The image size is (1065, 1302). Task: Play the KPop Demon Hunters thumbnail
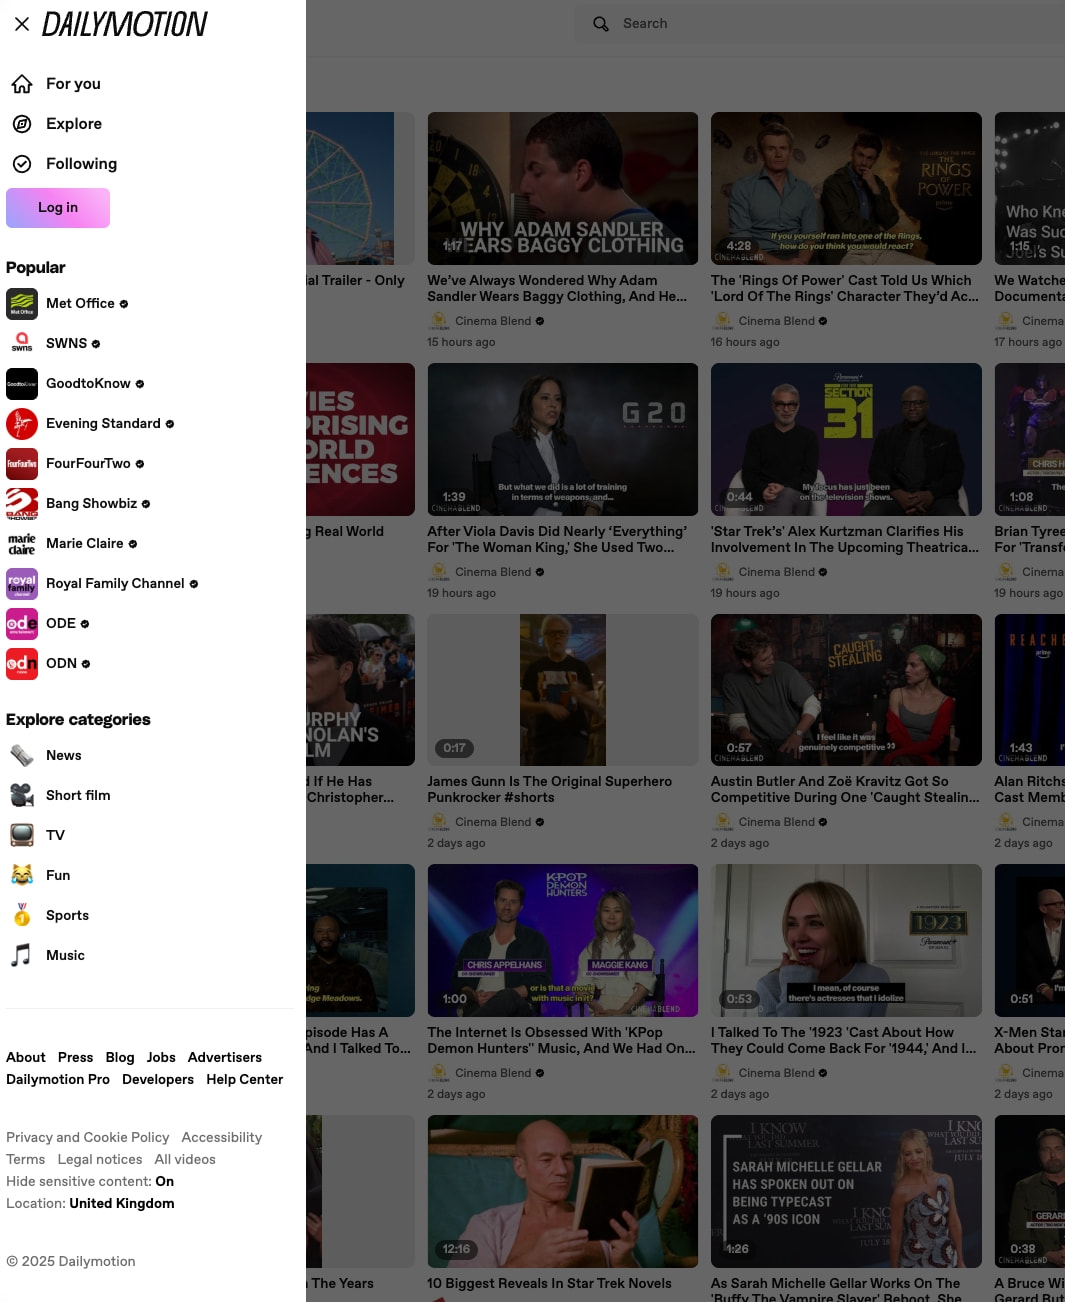(563, 940)
